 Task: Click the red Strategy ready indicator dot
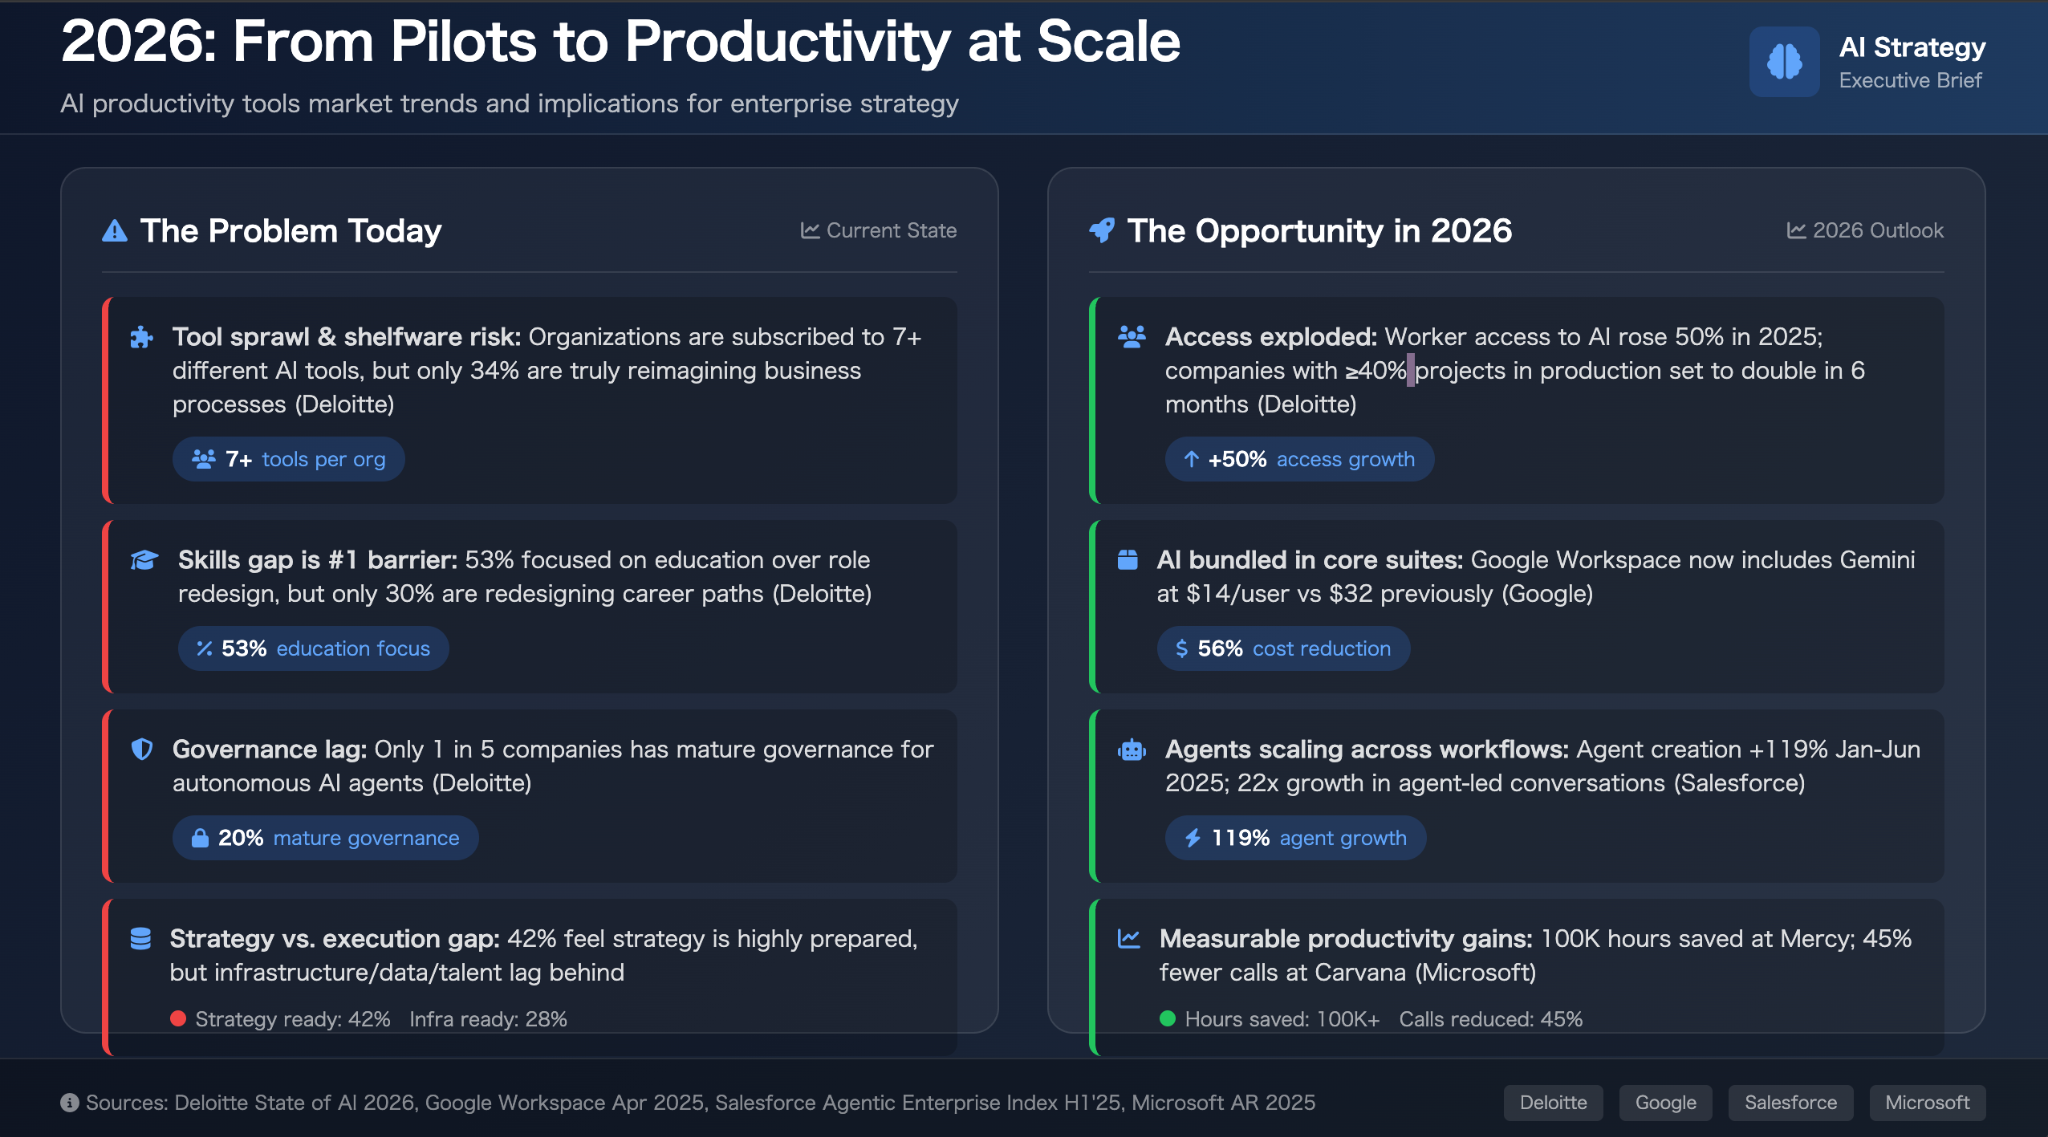178,1019
